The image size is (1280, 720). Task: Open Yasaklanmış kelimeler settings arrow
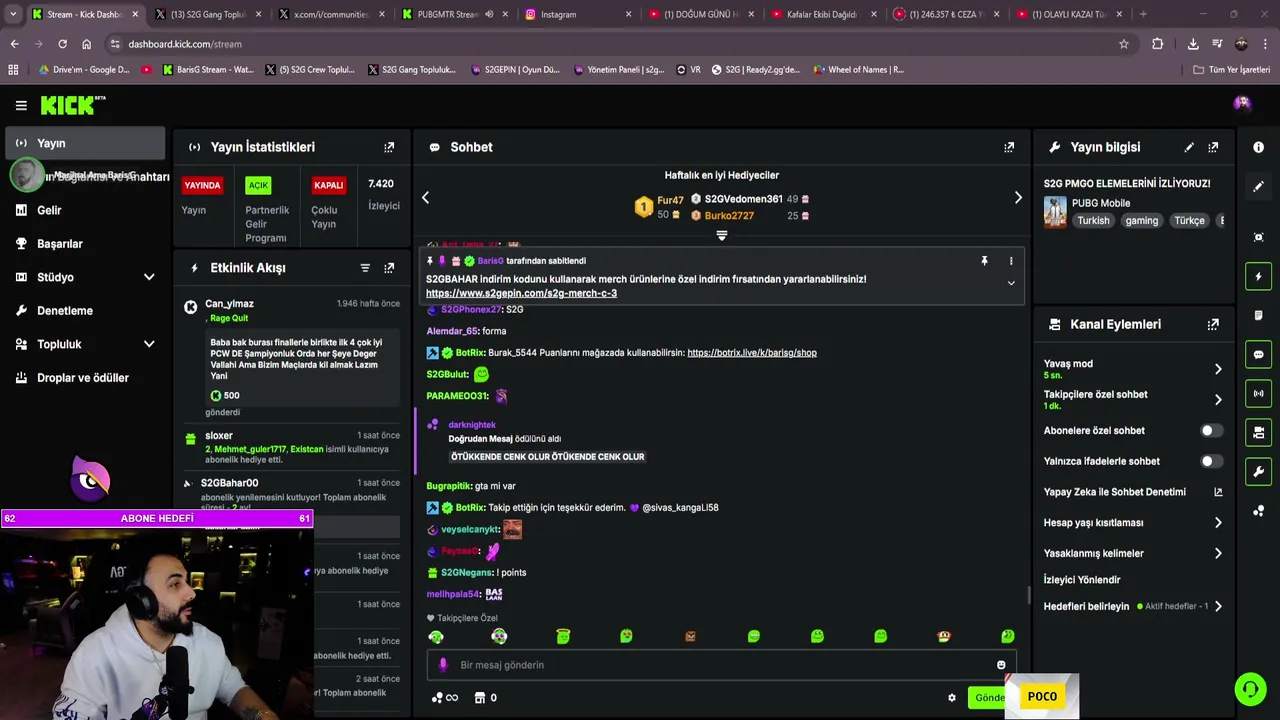[1218, 553]
